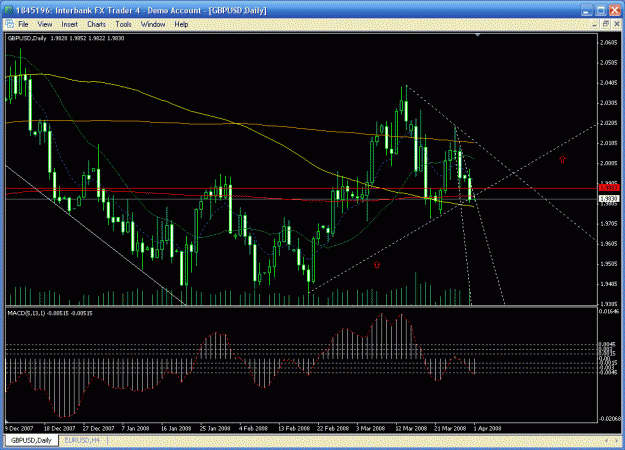The width and height of the screenshot is (625, 450).
Task: Open the File menu
Action: pyautogui.click(x=23, y=24)
